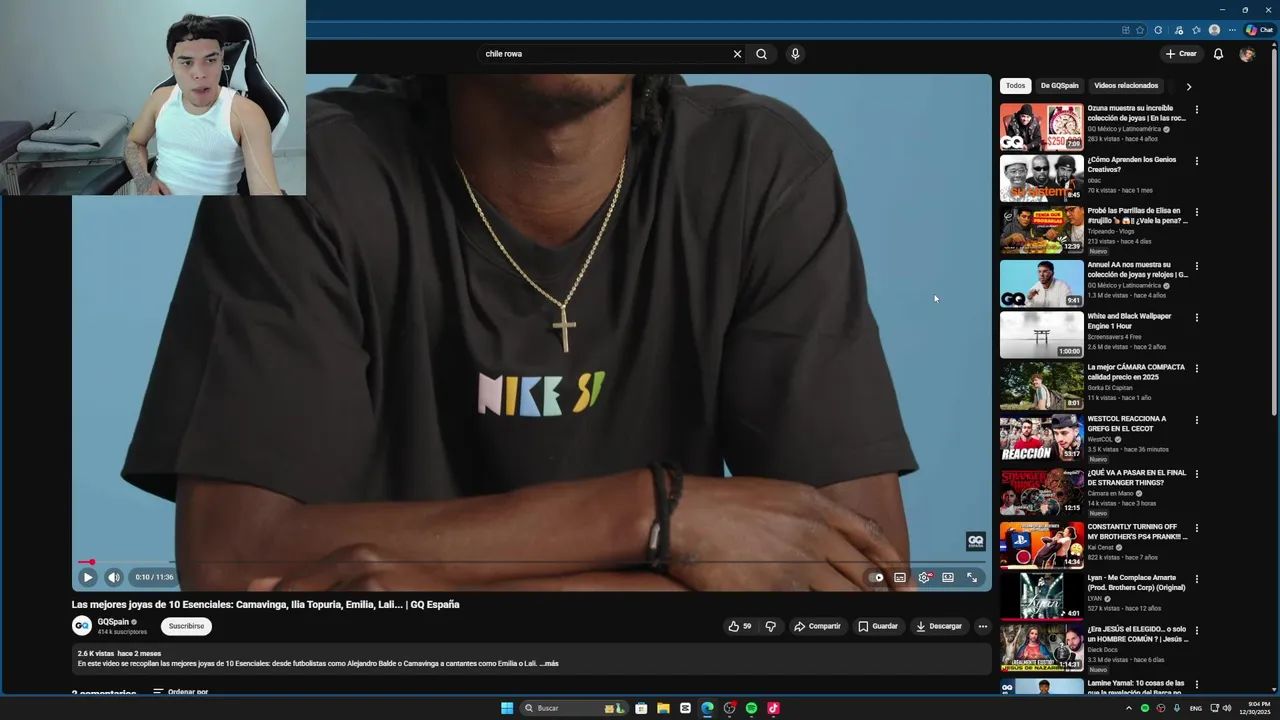1280x720 pixels.
Task: Open GQSpain channel avatar
Action: tap(82, 626)
